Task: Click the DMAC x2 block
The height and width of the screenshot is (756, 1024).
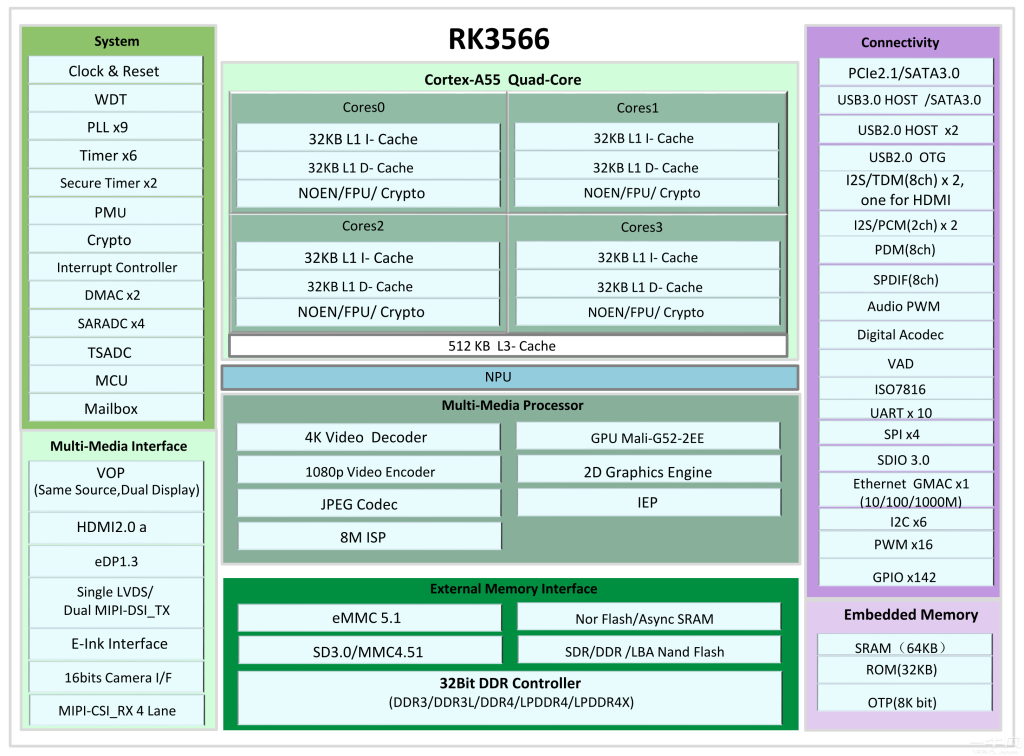Action: click(x=116, y=295)
